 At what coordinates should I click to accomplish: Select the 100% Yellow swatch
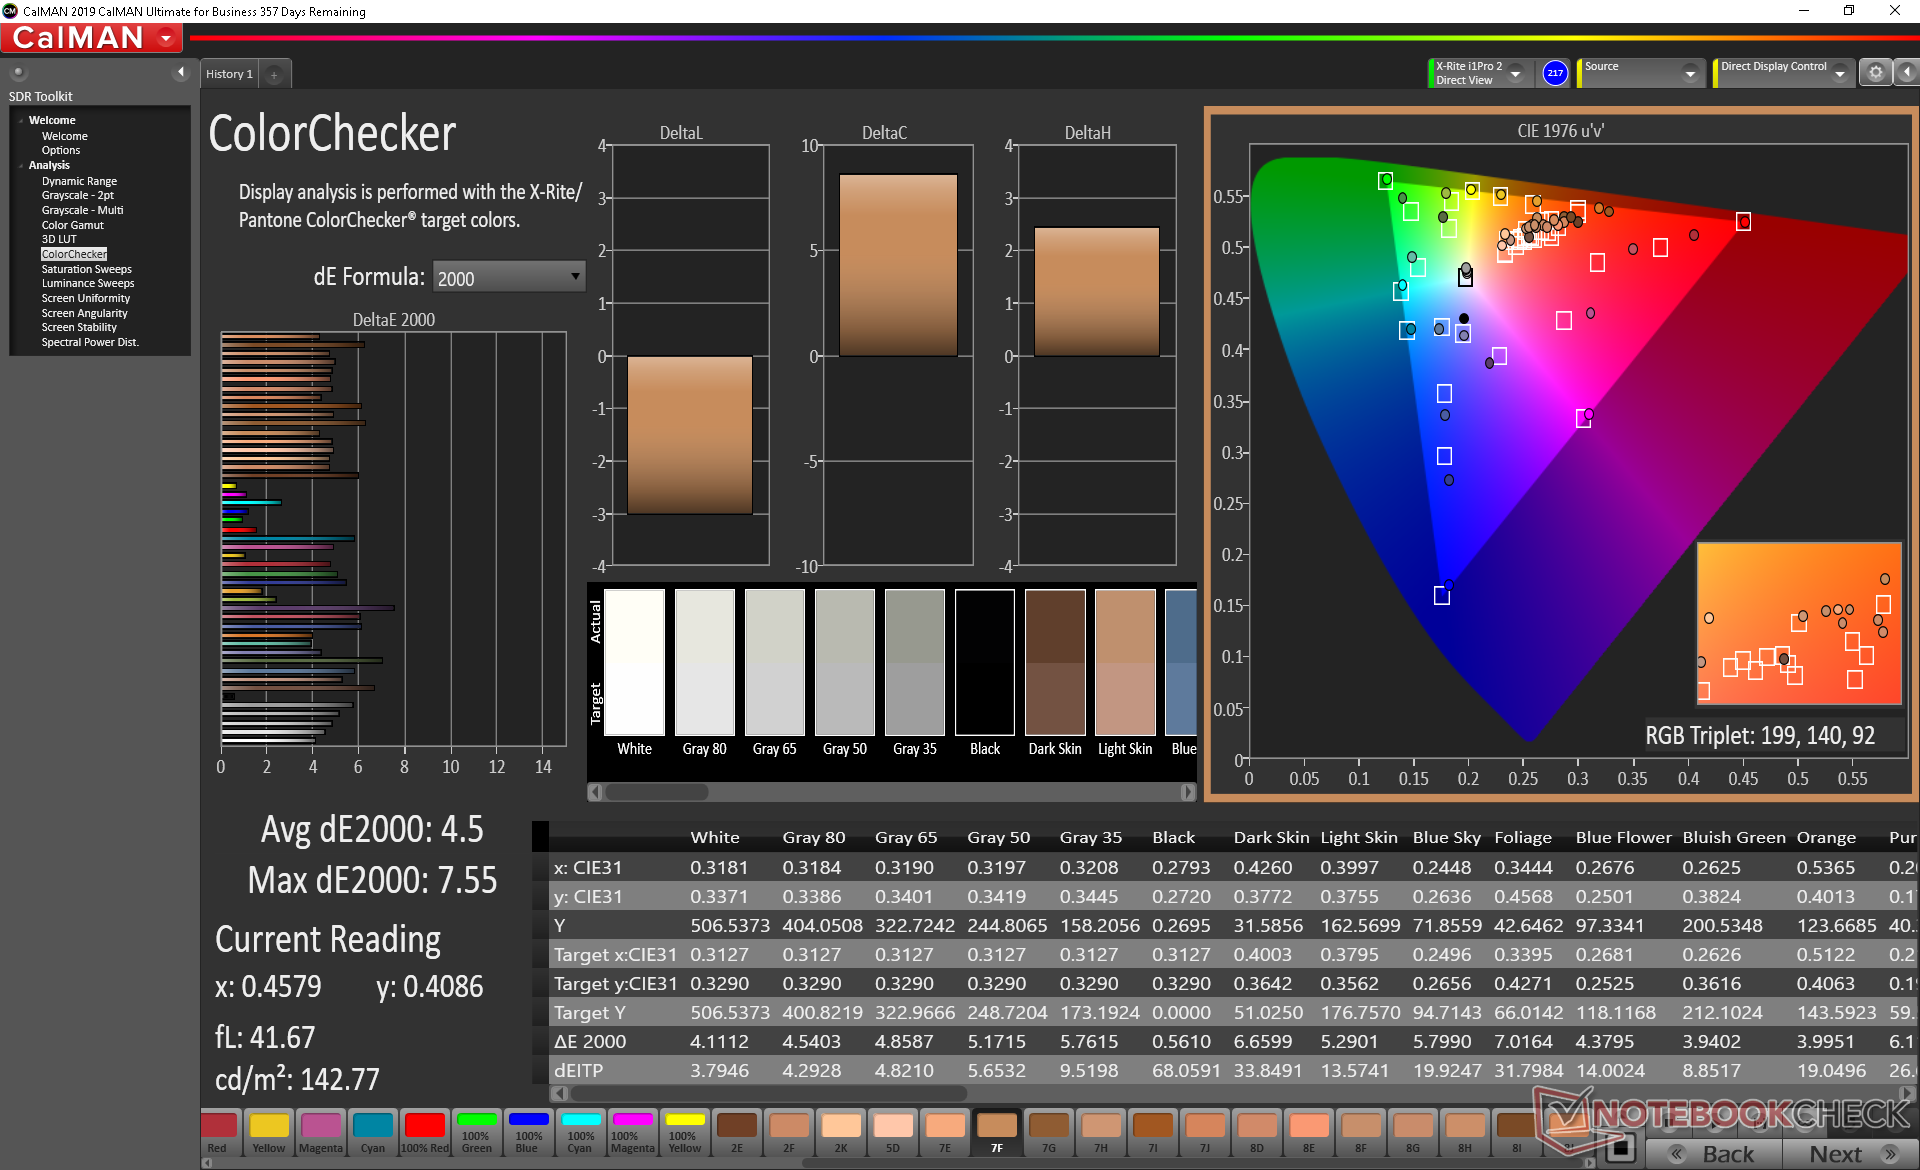[x=684, y=1132]
